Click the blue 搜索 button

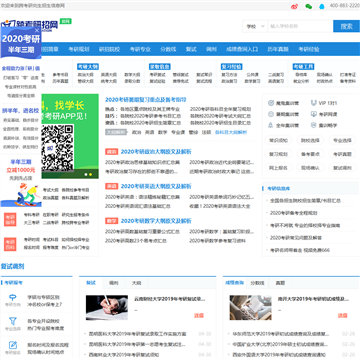pos(346,26)
